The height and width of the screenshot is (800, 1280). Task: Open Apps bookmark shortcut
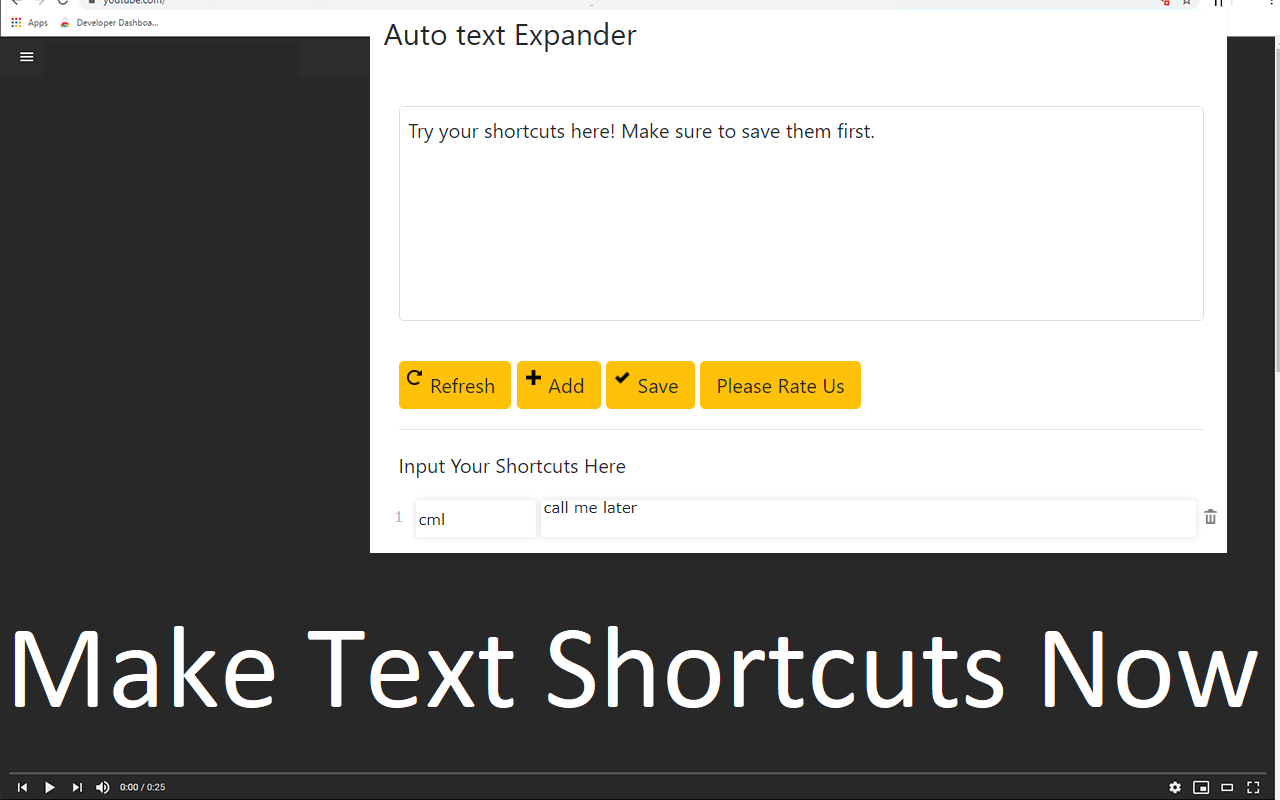click(29, 22)
